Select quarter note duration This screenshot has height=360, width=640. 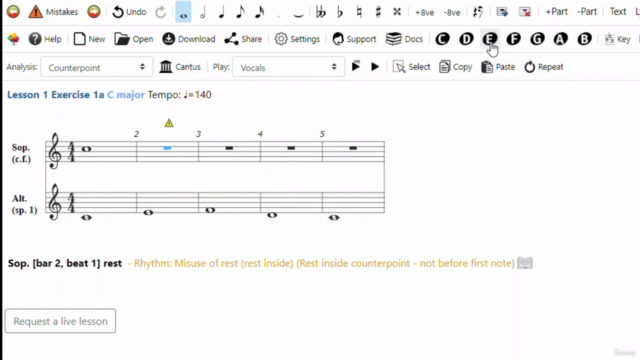click(222, 12)
